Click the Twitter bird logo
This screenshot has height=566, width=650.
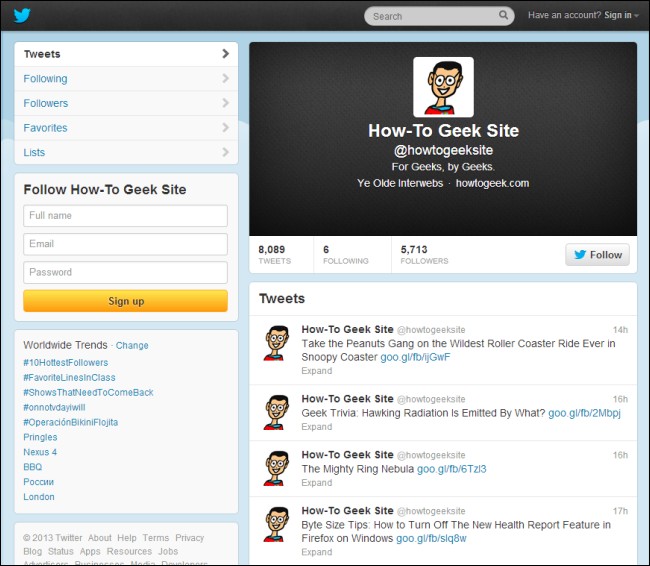22,16
